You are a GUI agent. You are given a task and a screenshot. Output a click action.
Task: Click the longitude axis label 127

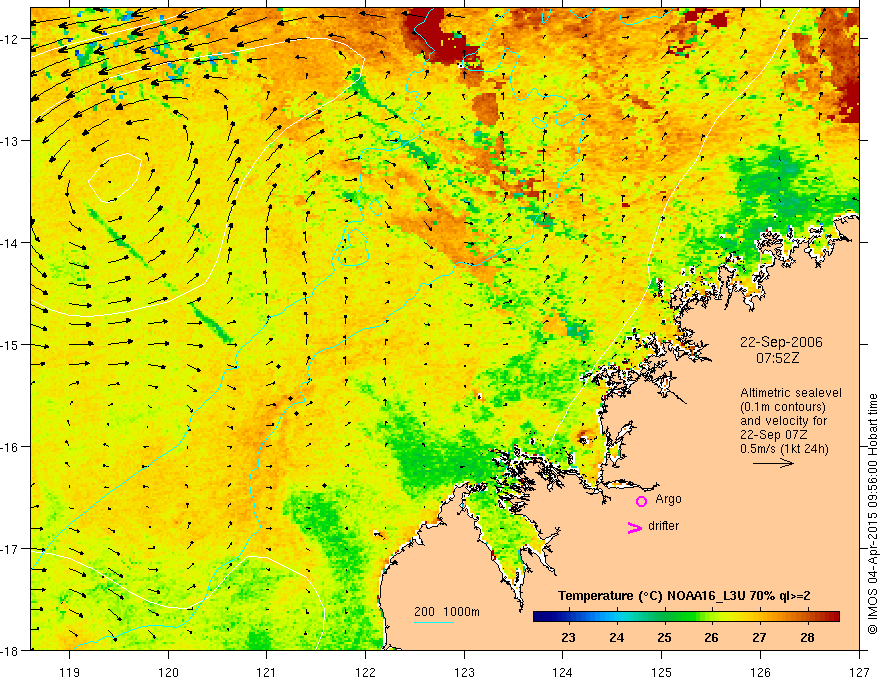click(x=859, y=672)
